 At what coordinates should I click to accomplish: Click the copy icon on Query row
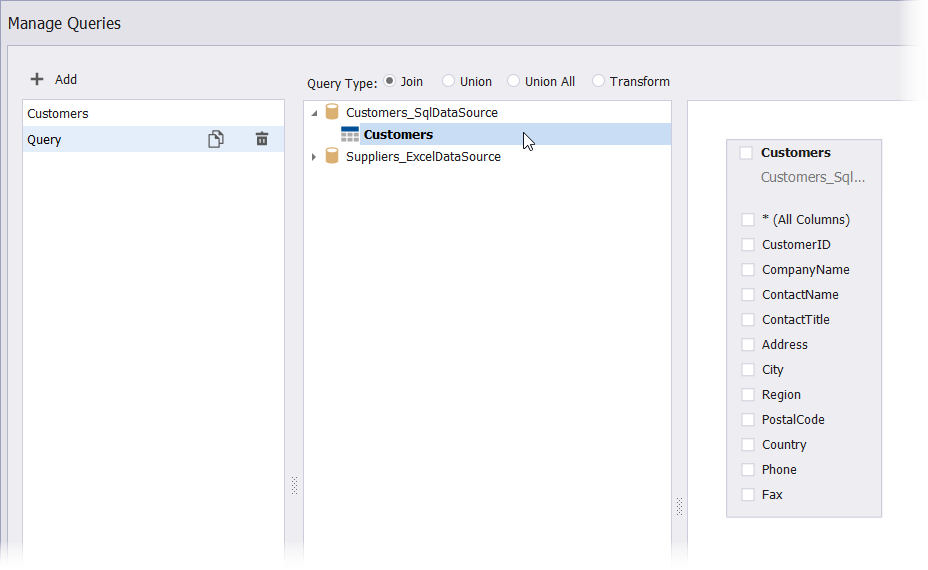point(215,140)
